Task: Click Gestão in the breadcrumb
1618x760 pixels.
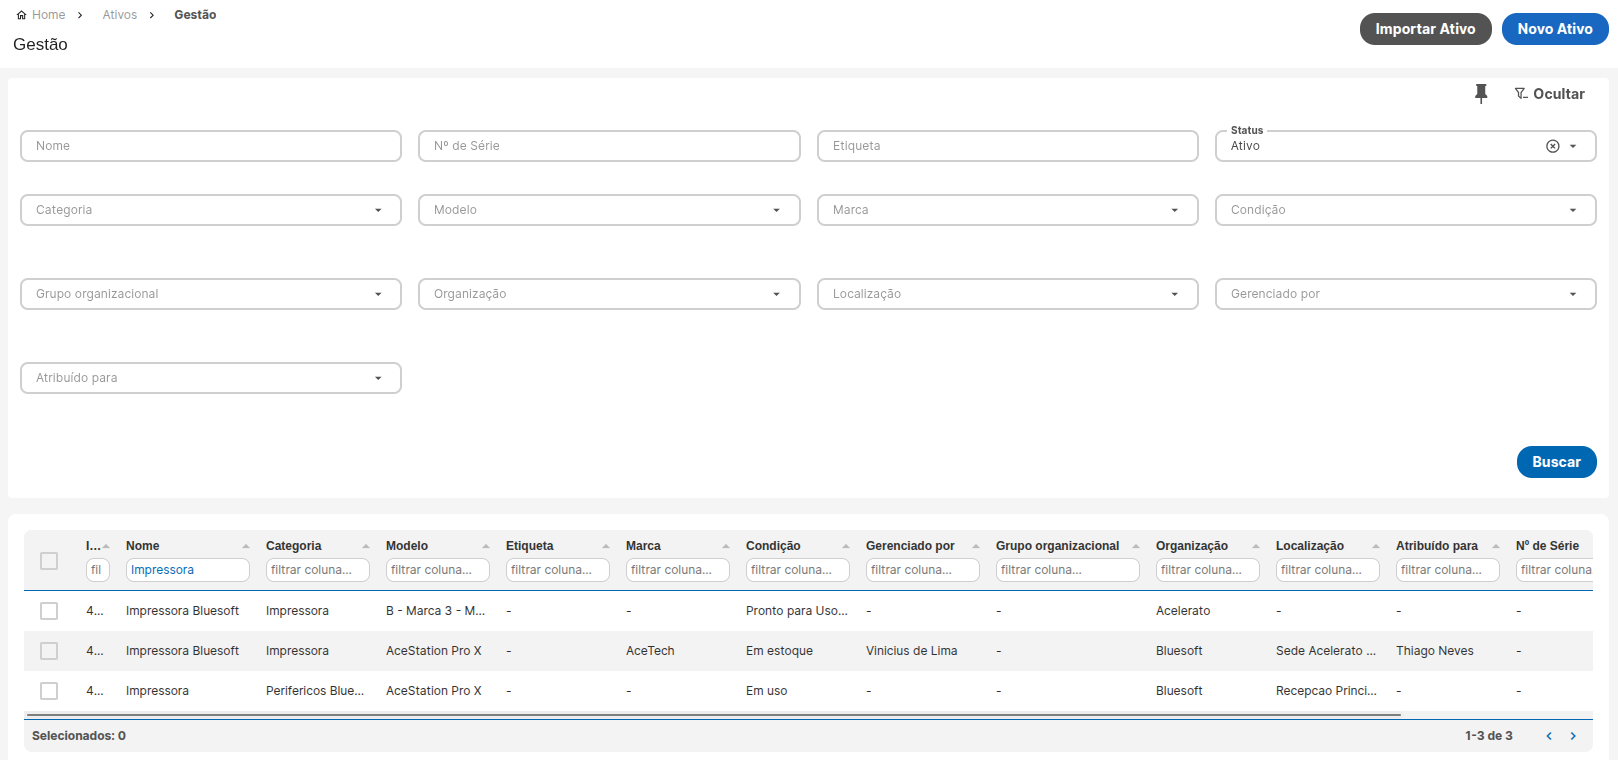Action: [x=195, y=15]
